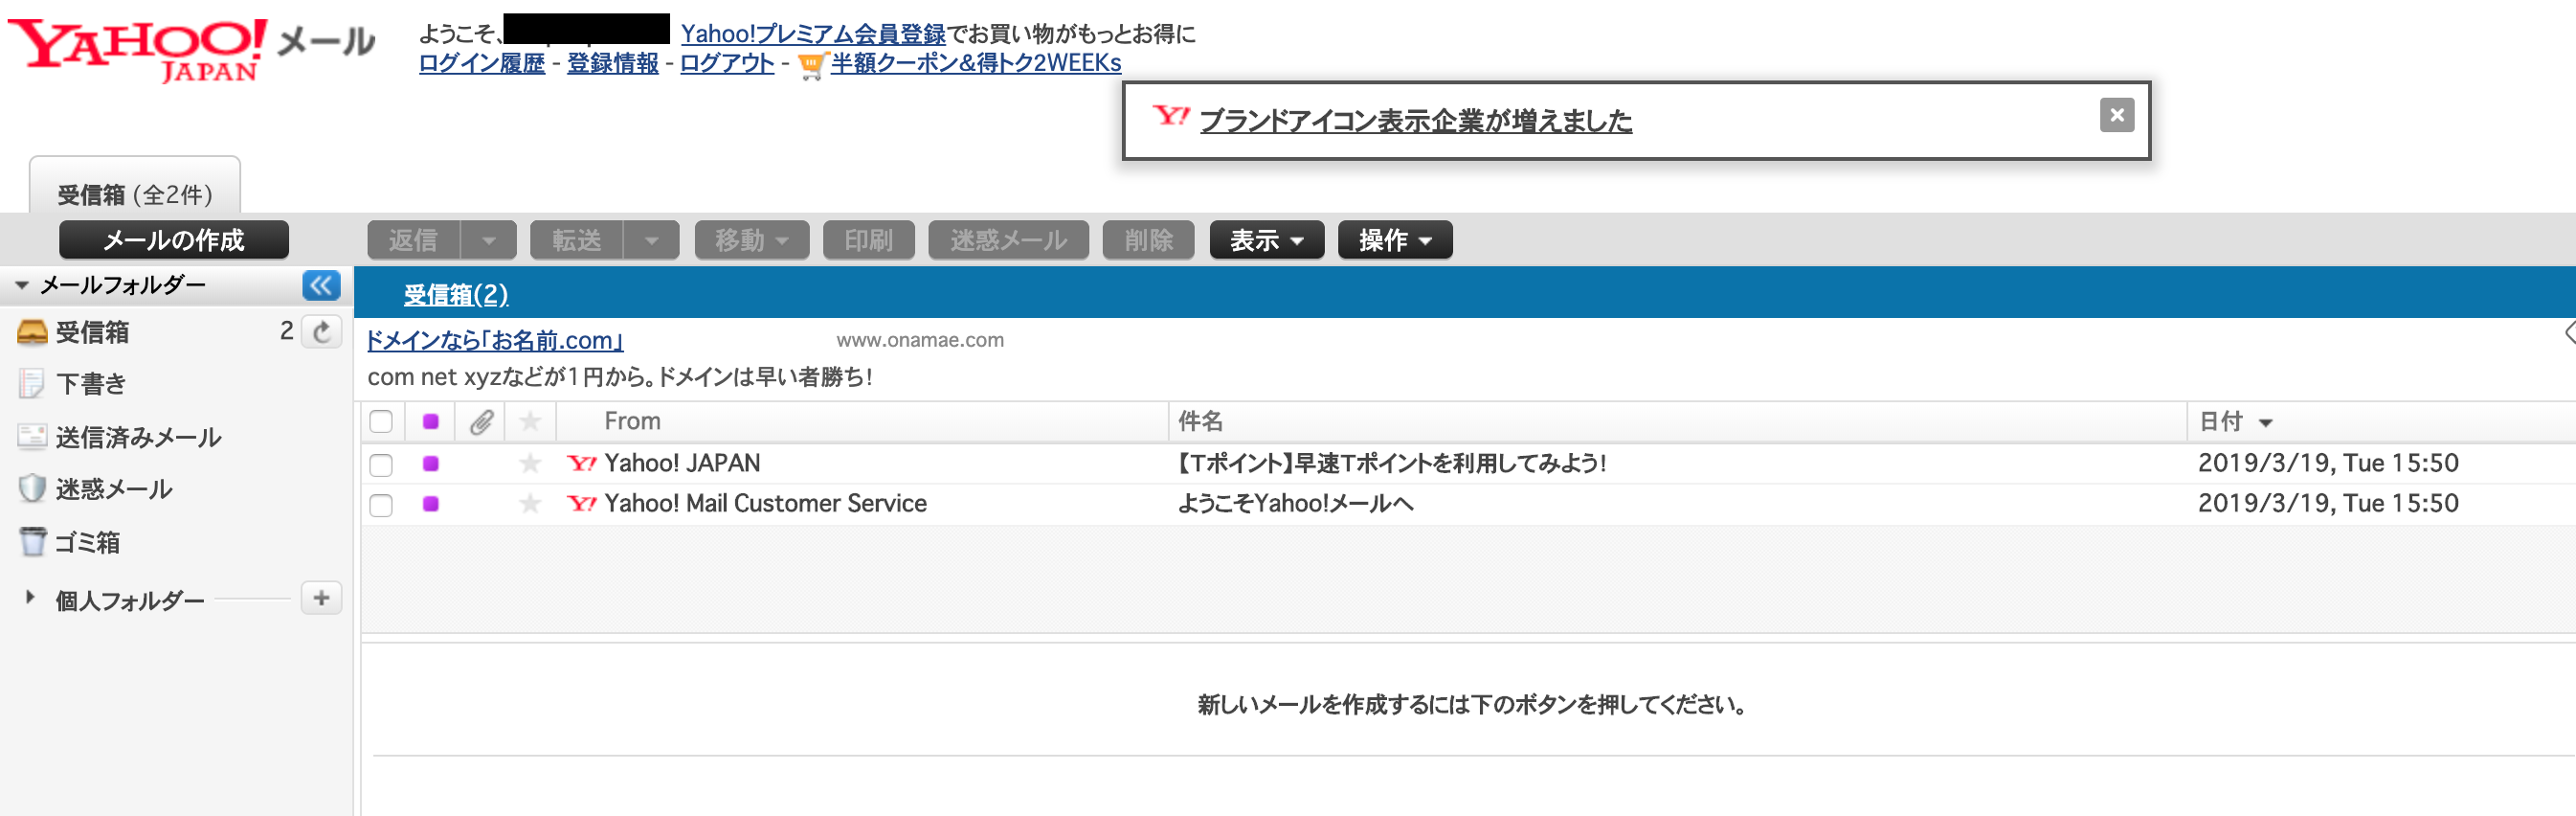Screen dimensions: 2576x816
Task: Open the 操作 actions dropdown
Action: (x=1395, y=240)
